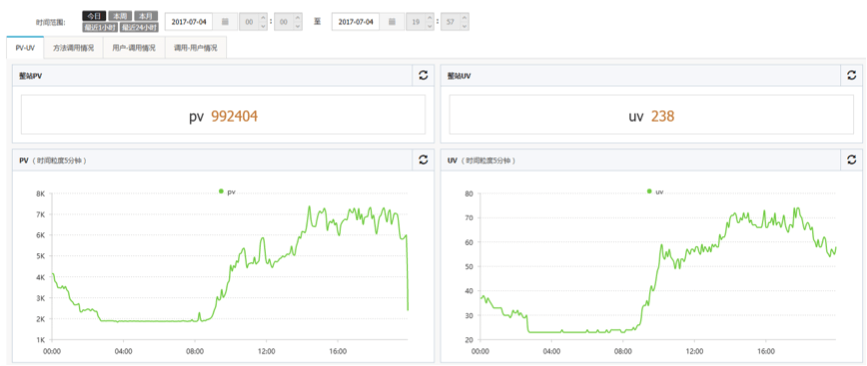Screen dimensions: 867x366
Task: Open the end date calendar picker
Action: point(391,22)
